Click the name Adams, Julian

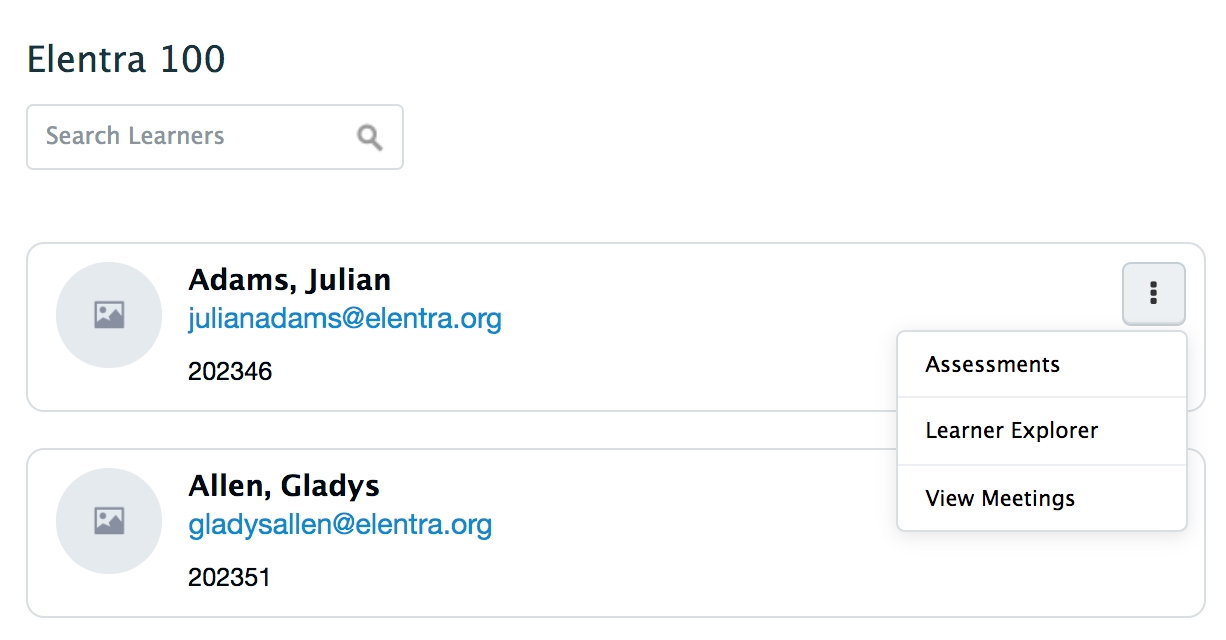(289, 279)
